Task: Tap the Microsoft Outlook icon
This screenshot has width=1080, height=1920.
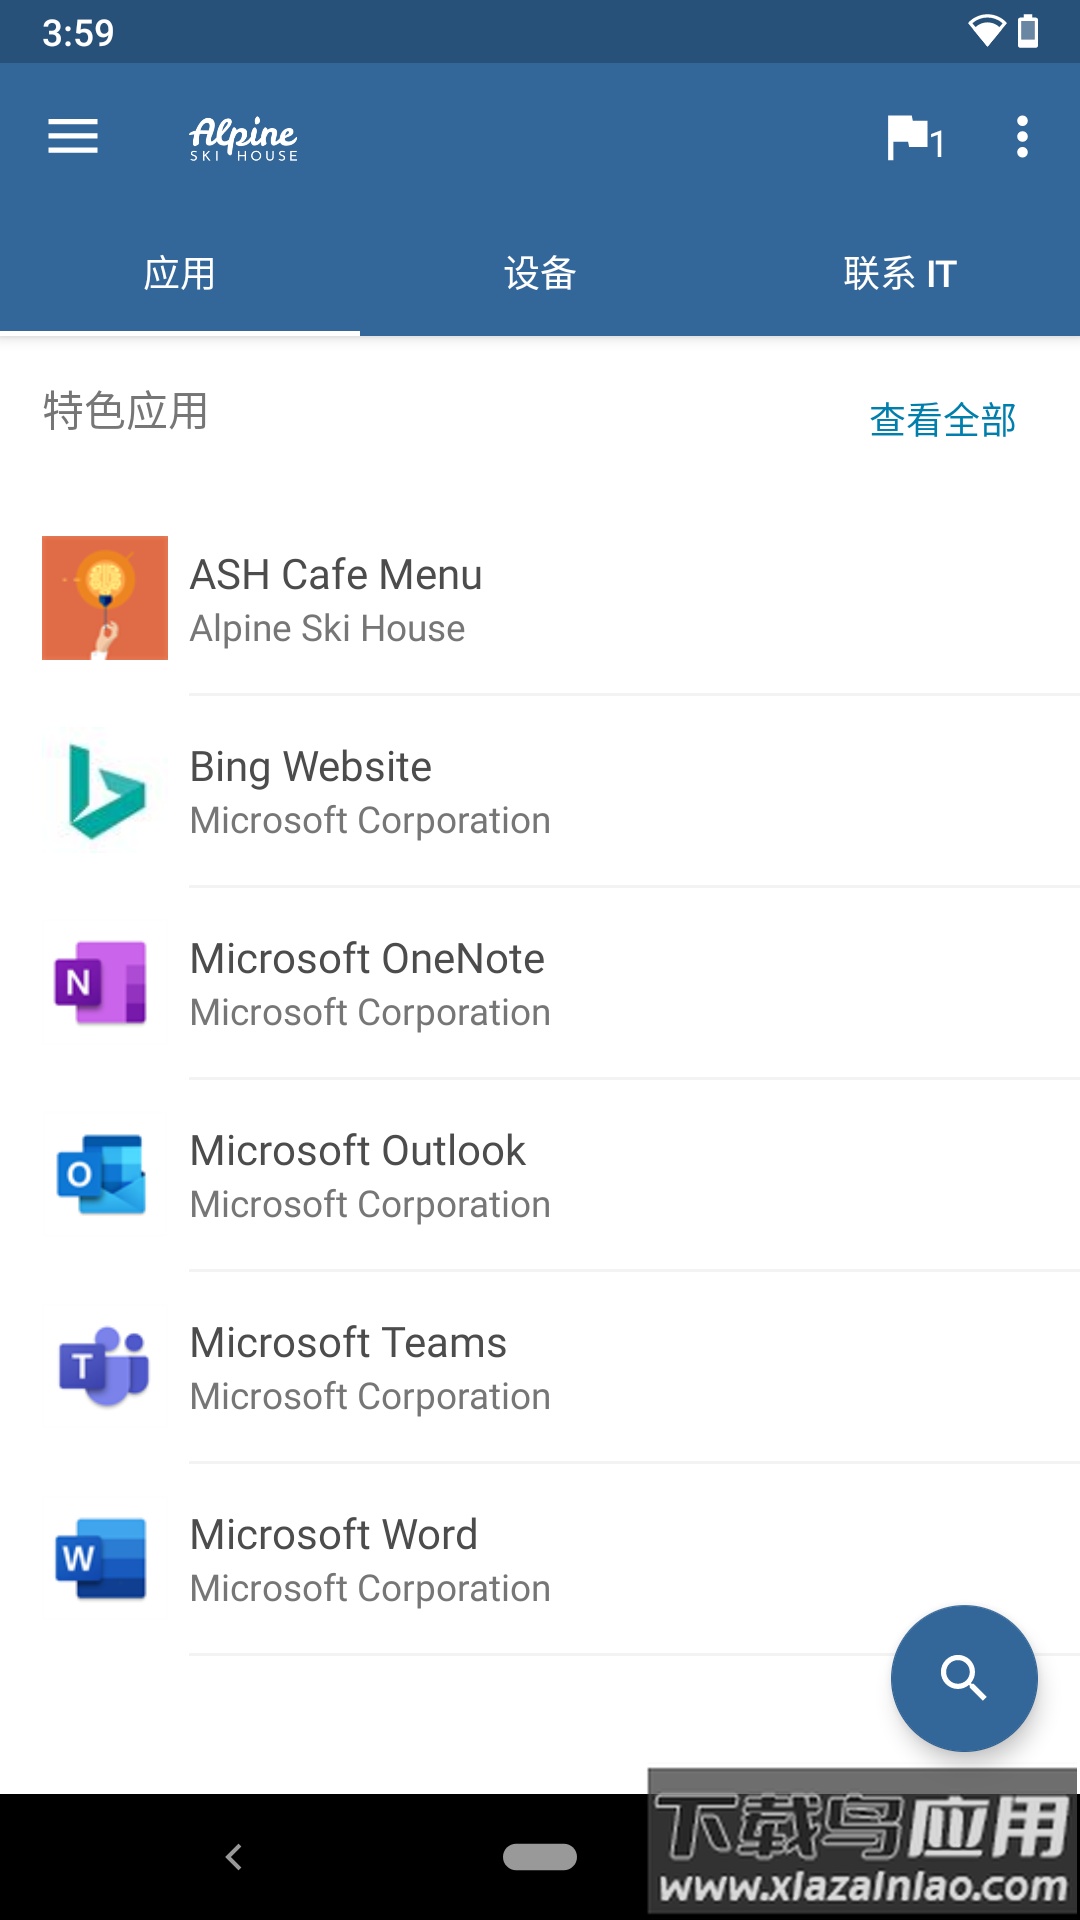Action: click(x=101, y=1174)
